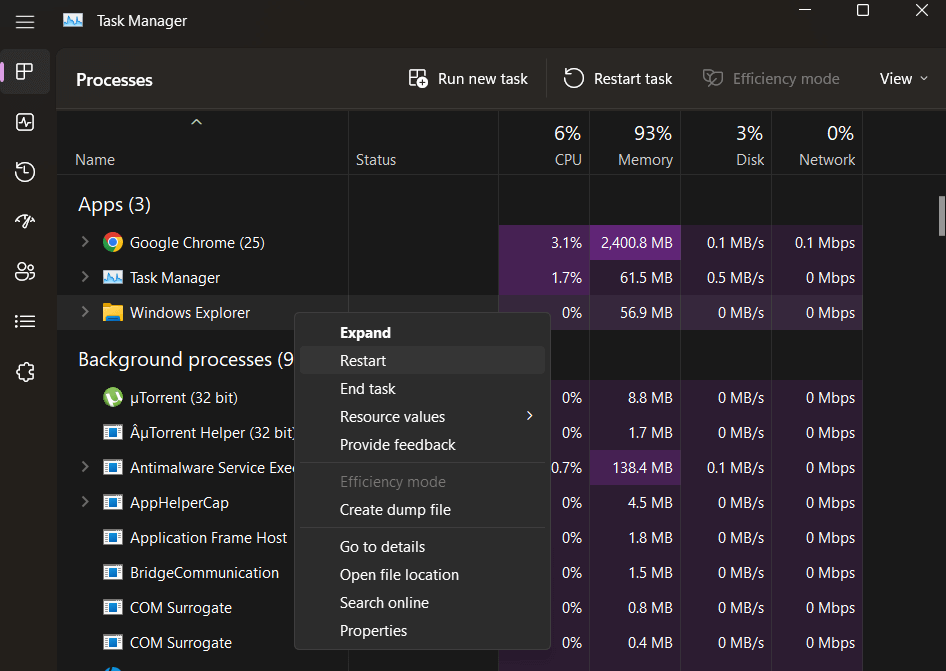Sort by the CPU column header

(x=544, y=144)
